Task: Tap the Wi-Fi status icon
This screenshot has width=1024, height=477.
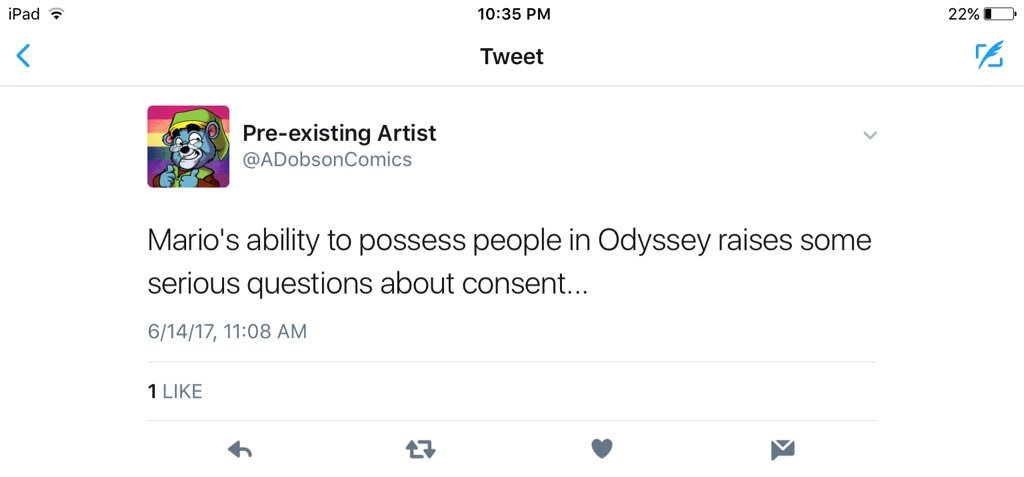Action: 56,14
